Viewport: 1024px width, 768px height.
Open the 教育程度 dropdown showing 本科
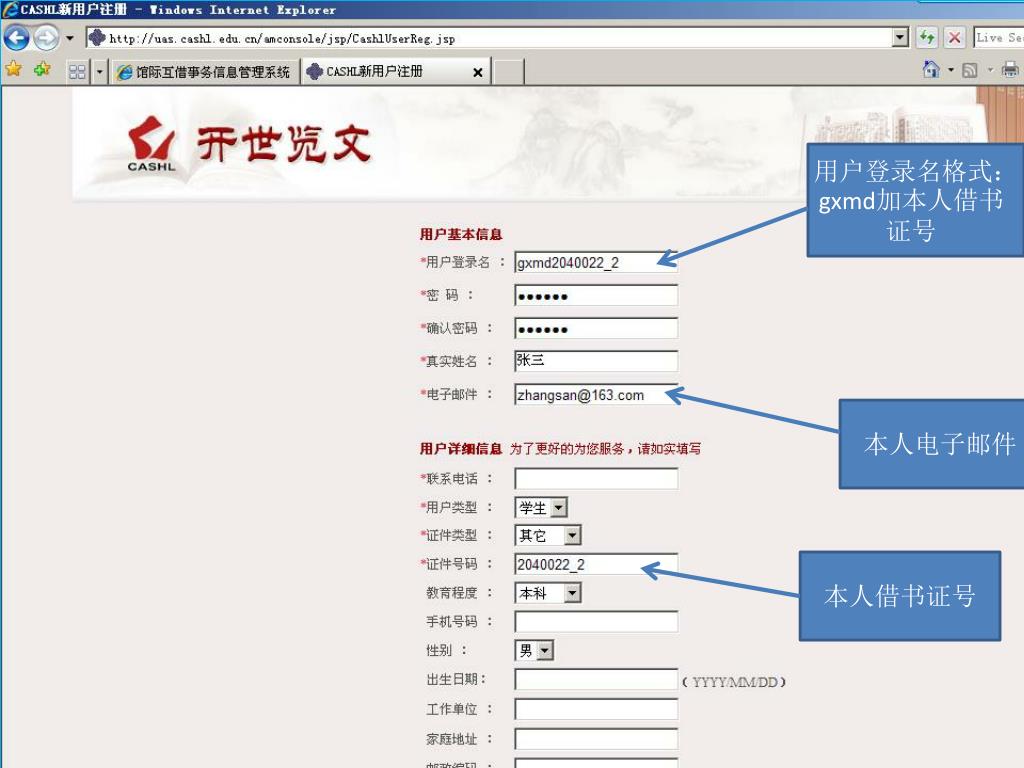[548, 593]
